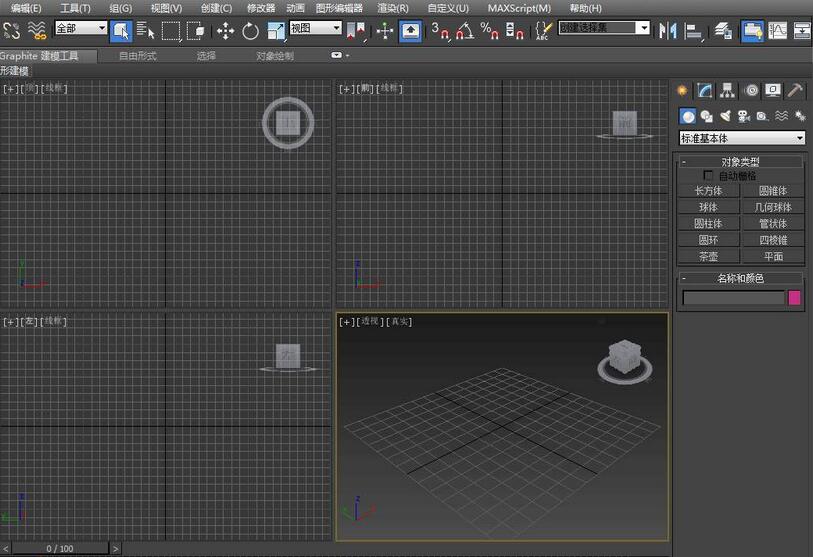
Task: Switch to the Modify command panel
Action: click(705, 90)
